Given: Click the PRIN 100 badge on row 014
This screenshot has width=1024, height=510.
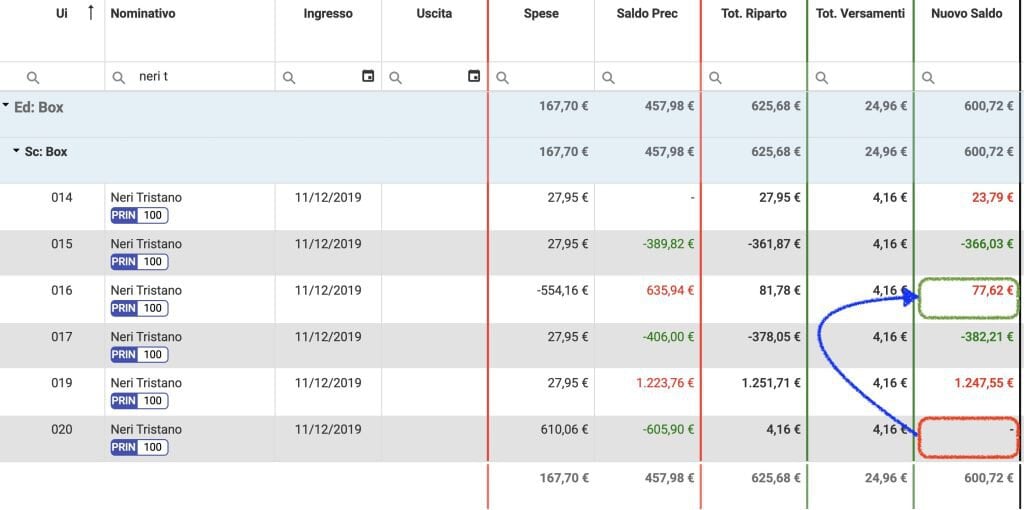Looking at the screenshot, I should [138, 216].
